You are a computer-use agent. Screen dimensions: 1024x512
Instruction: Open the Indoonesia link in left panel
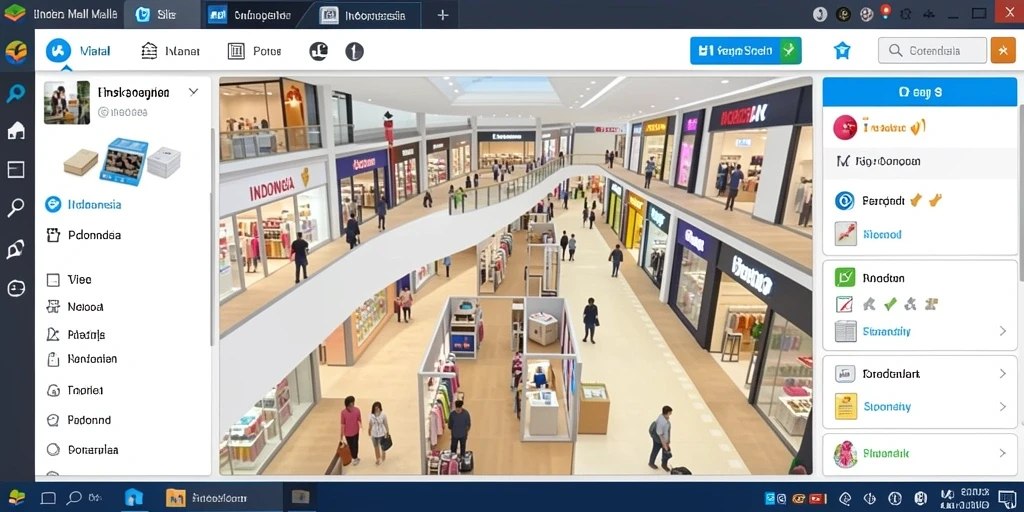[95, 204]
